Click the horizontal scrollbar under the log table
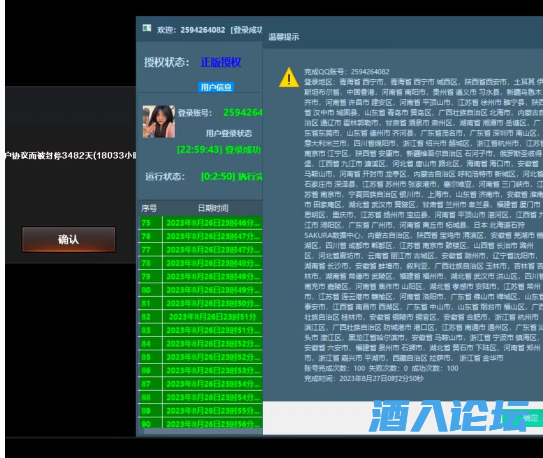The width and height of the screenshot is (543, 458). tap(203, 431)
